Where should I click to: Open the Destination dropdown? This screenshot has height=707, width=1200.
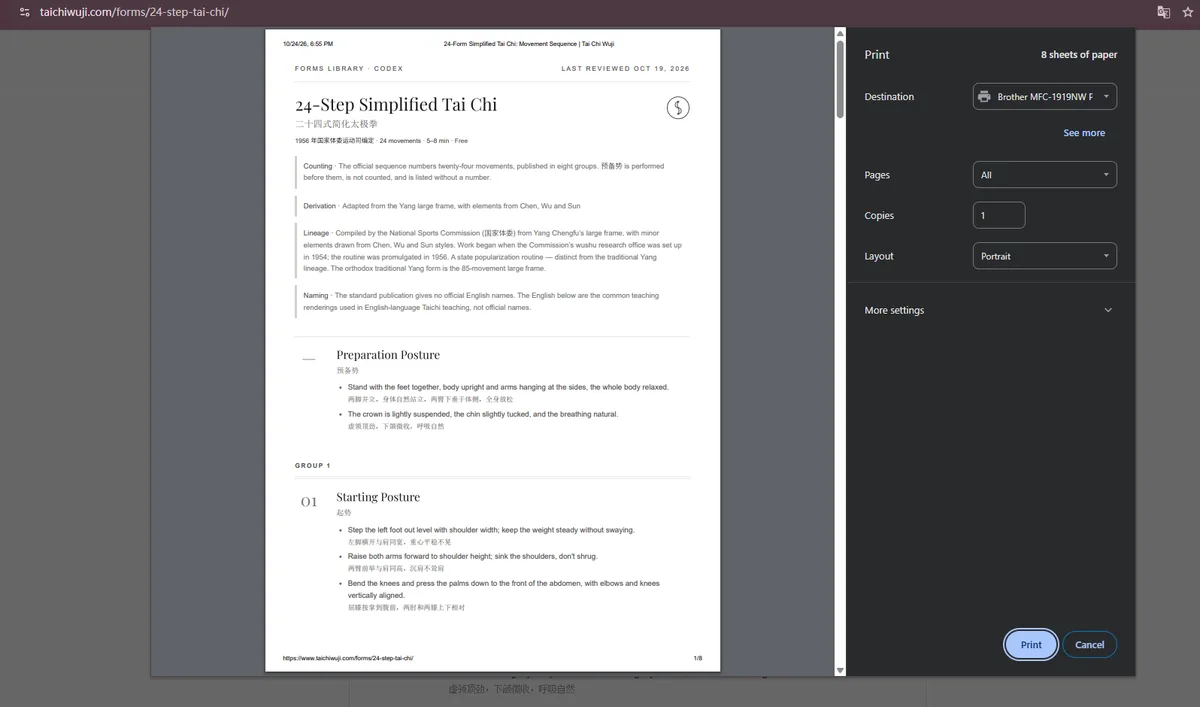point(1045,97)
